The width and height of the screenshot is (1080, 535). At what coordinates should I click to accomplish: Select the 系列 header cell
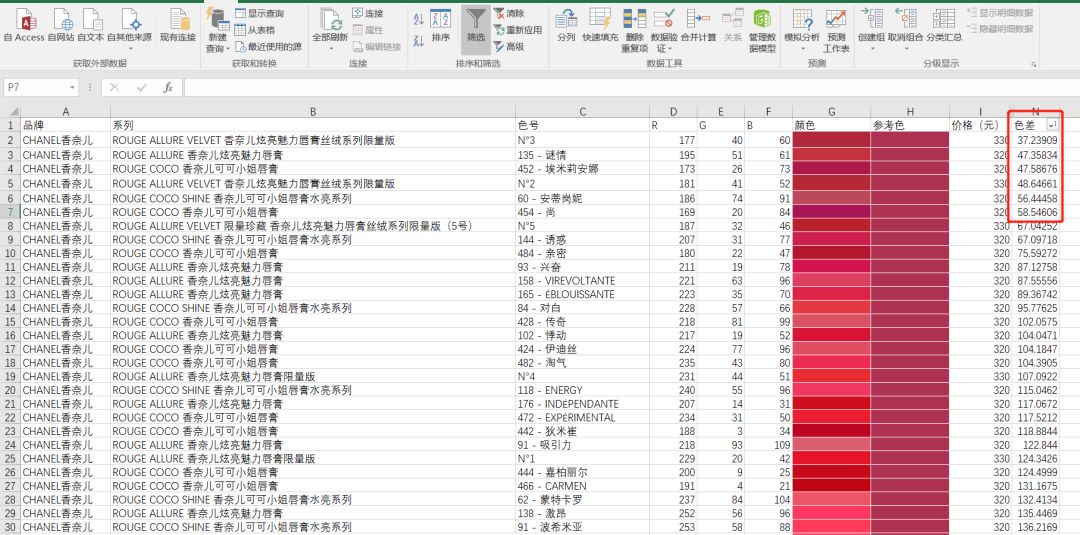click(313, 125)
